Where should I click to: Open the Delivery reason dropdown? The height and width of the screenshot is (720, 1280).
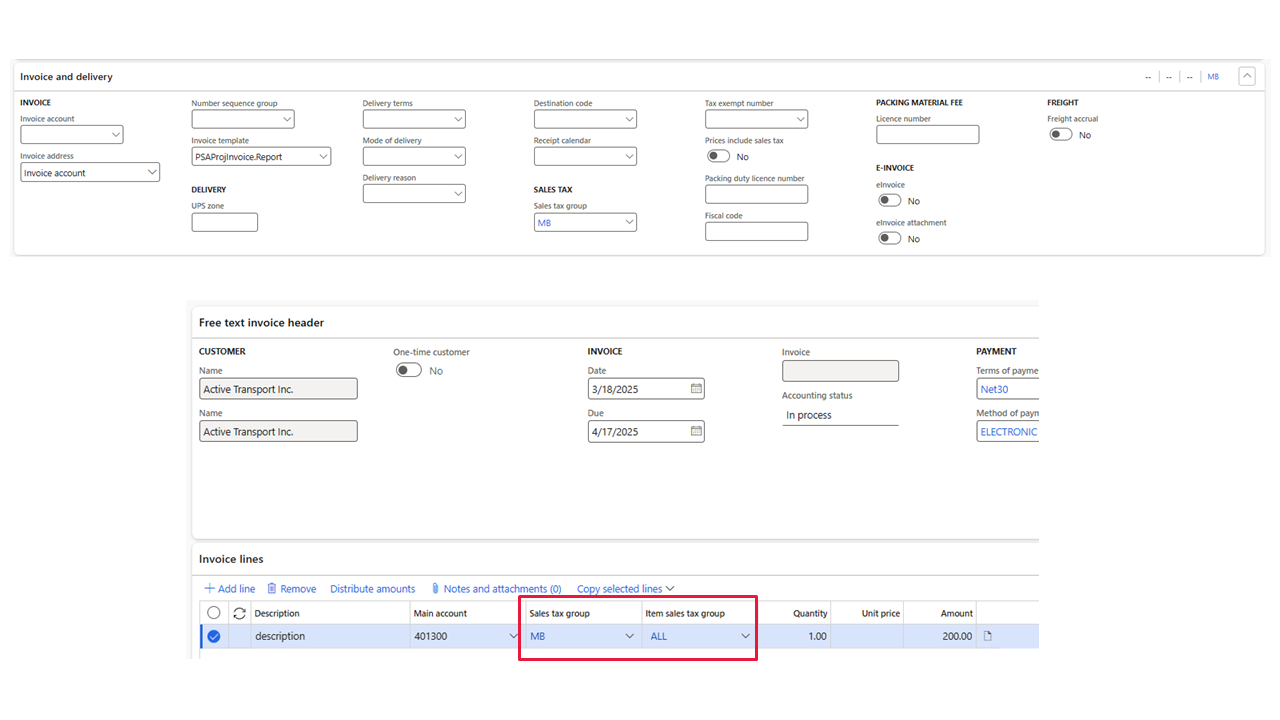457,193
